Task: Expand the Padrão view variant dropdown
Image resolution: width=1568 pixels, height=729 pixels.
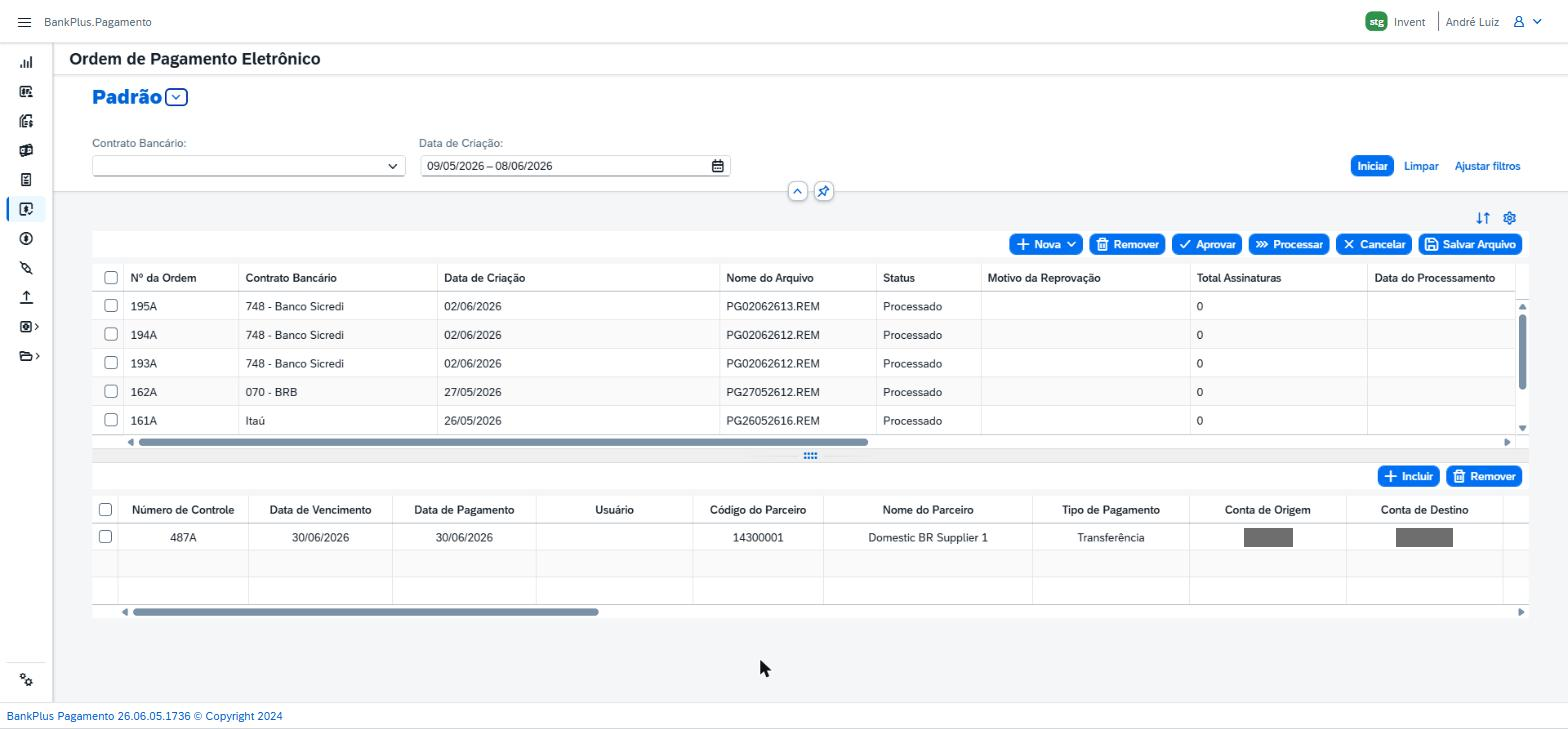Action: (176, 97)
